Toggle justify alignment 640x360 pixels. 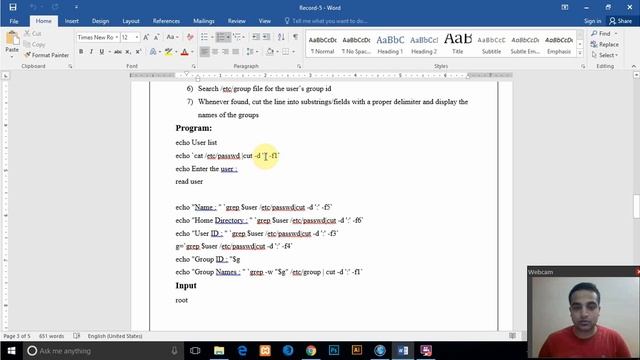coord(236,52)
